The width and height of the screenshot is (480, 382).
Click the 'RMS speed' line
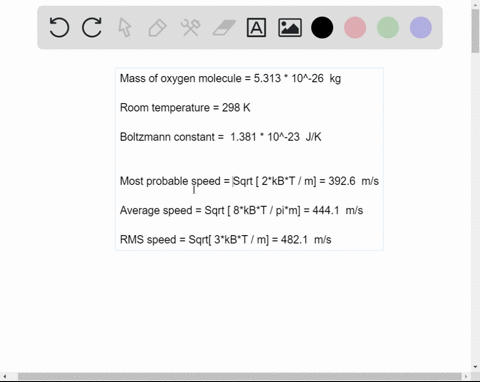[x=225, y=240]
